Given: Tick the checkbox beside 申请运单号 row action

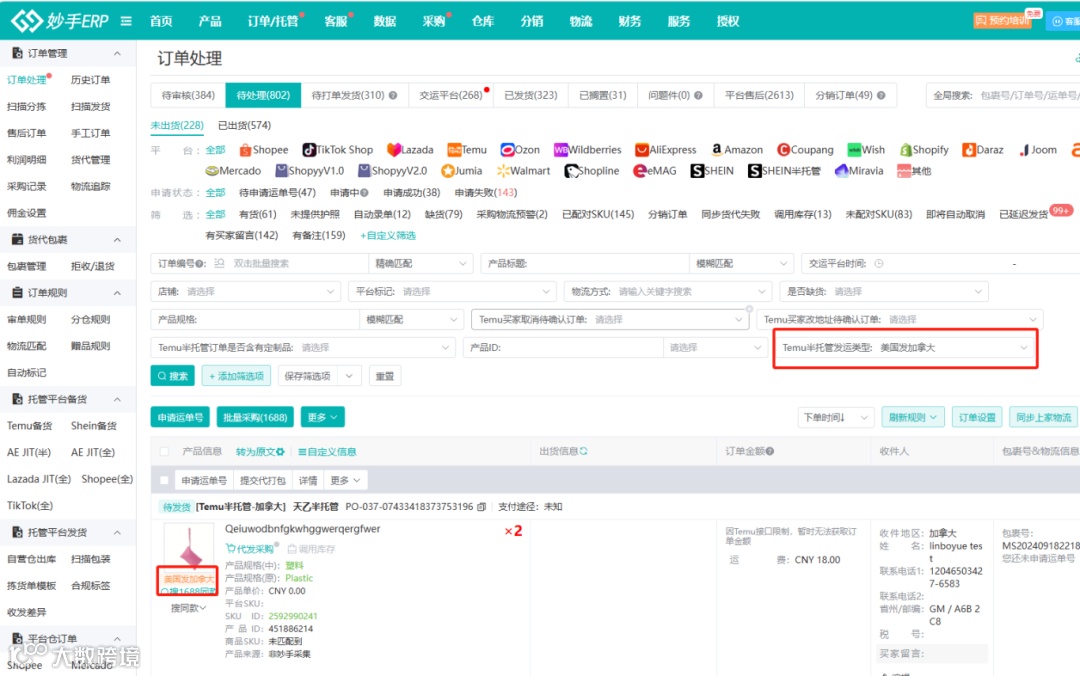Looking at the screenshot, I should pyautogui.click(x=164, y=480).
